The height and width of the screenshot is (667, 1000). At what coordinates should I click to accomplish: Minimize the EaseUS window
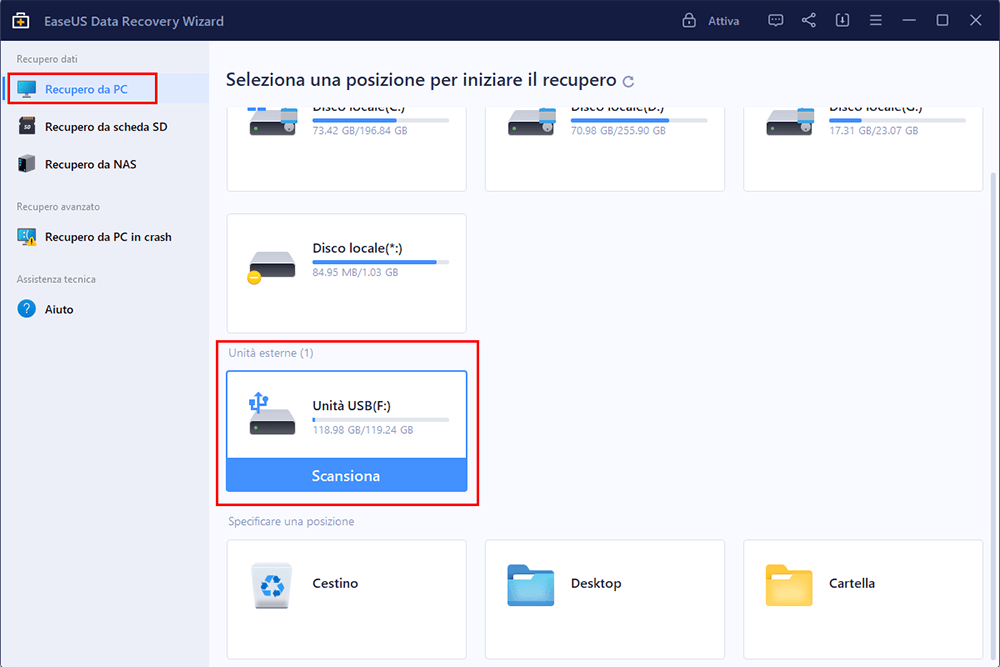pos(909,20)
